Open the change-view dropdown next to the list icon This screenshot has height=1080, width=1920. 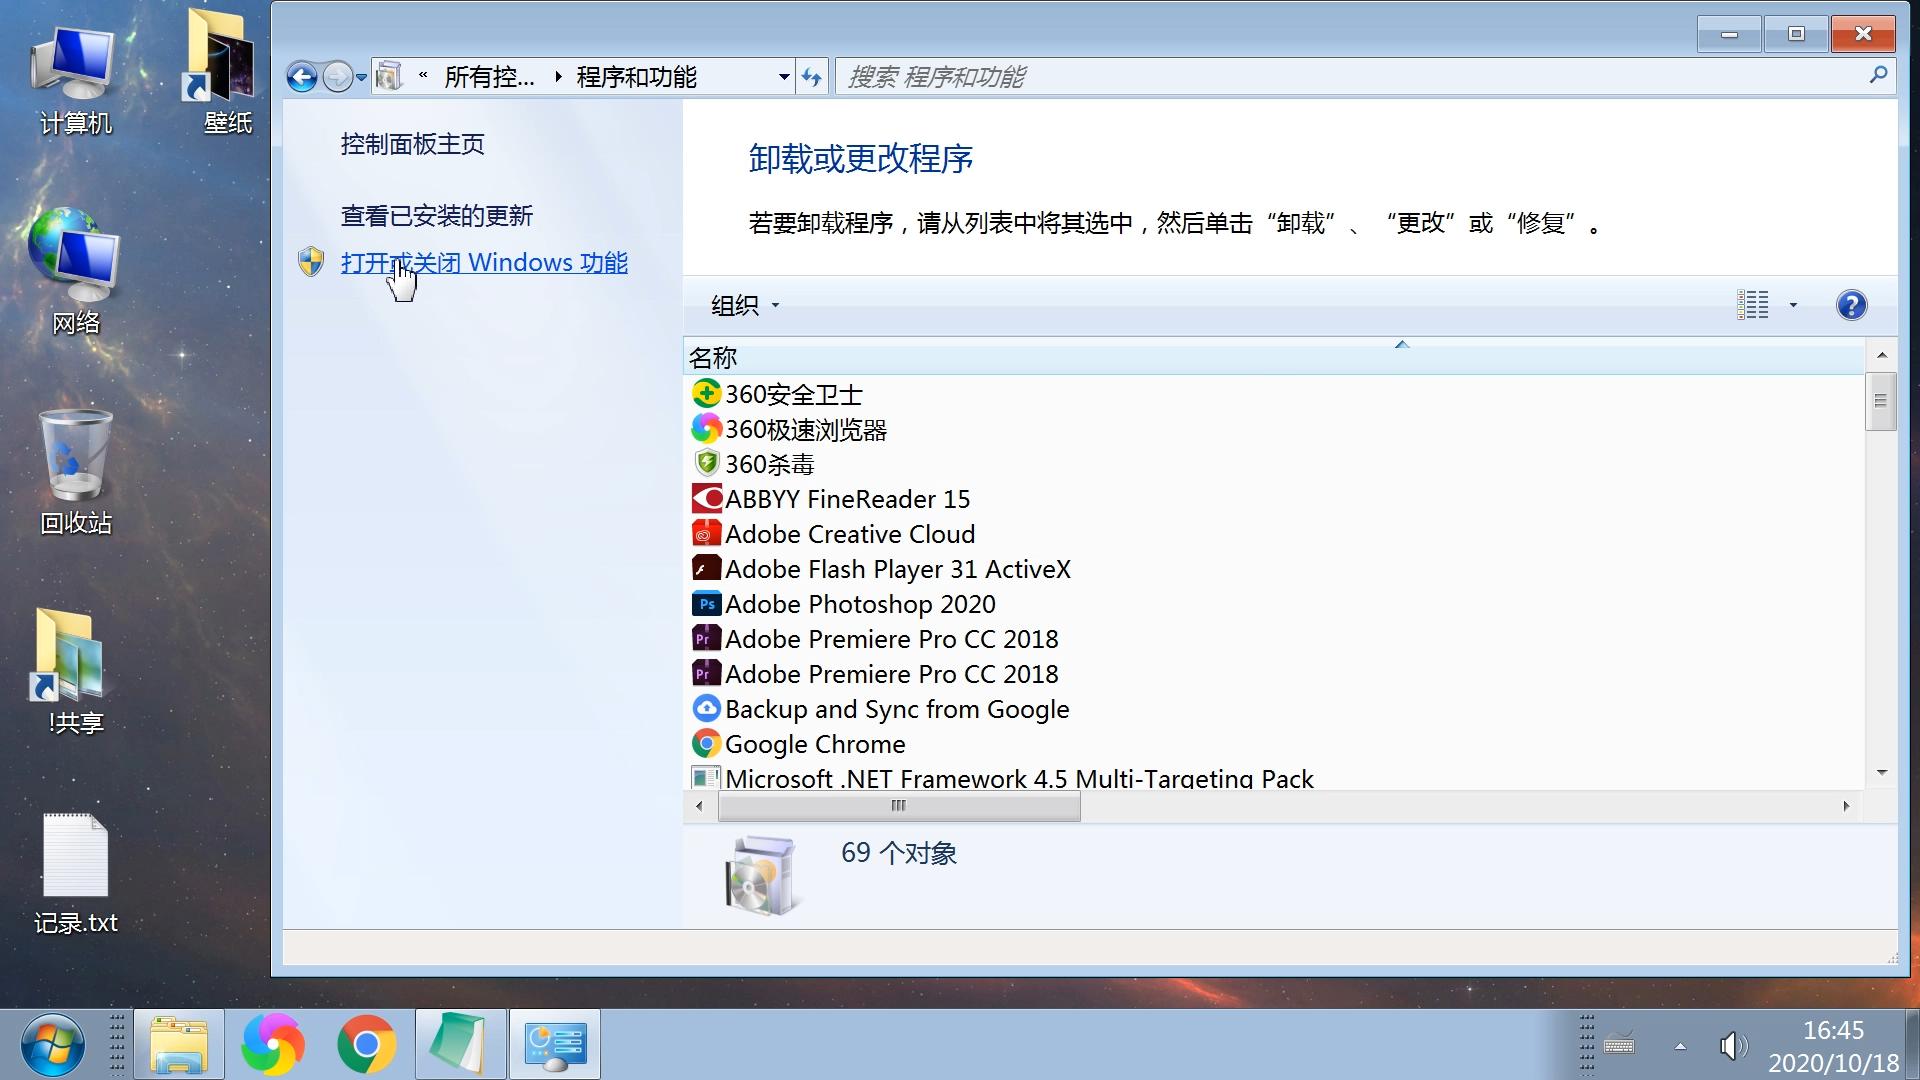click(1791, 305)
